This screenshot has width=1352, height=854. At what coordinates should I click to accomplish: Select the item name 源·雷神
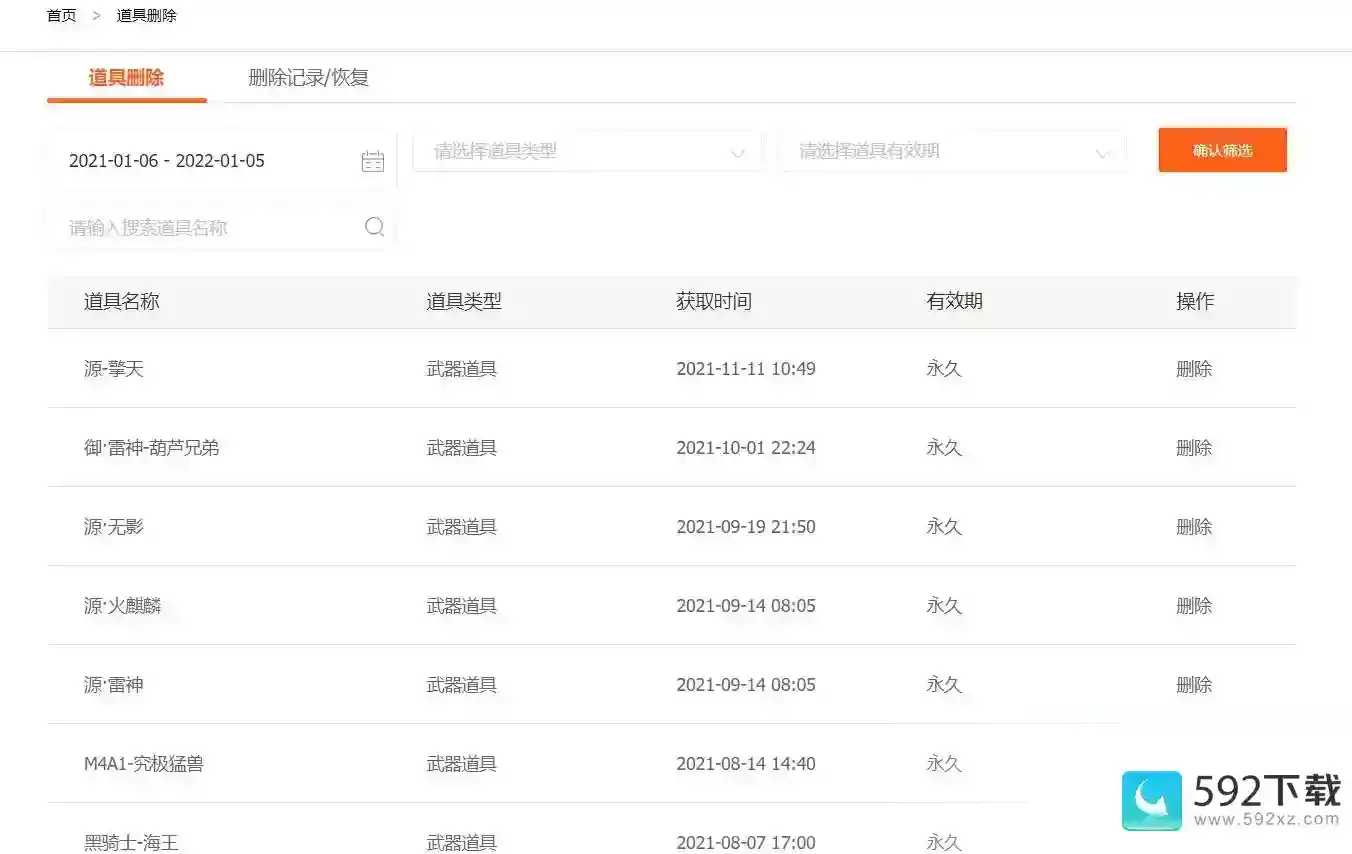pyautogui.click(x=114, y=685)
